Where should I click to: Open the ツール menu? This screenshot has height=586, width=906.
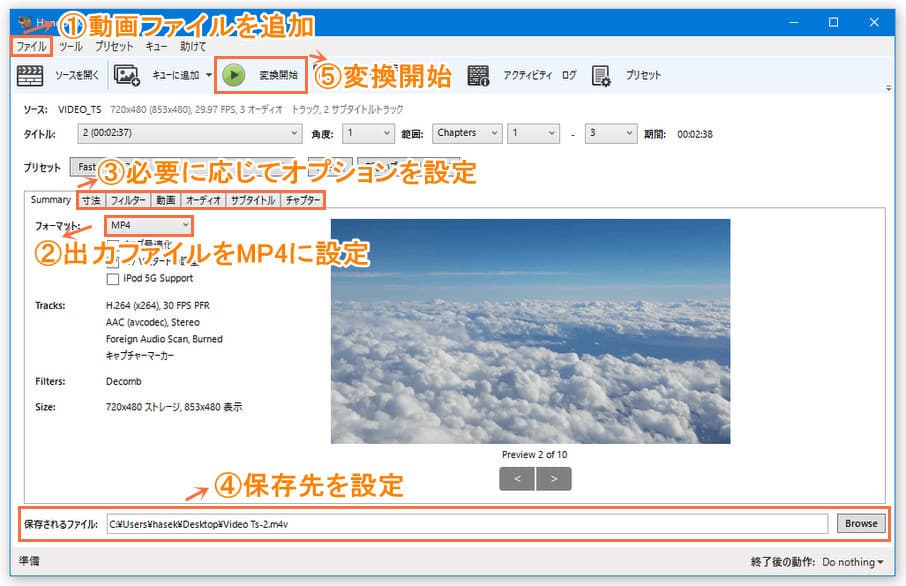pos(71,46)
